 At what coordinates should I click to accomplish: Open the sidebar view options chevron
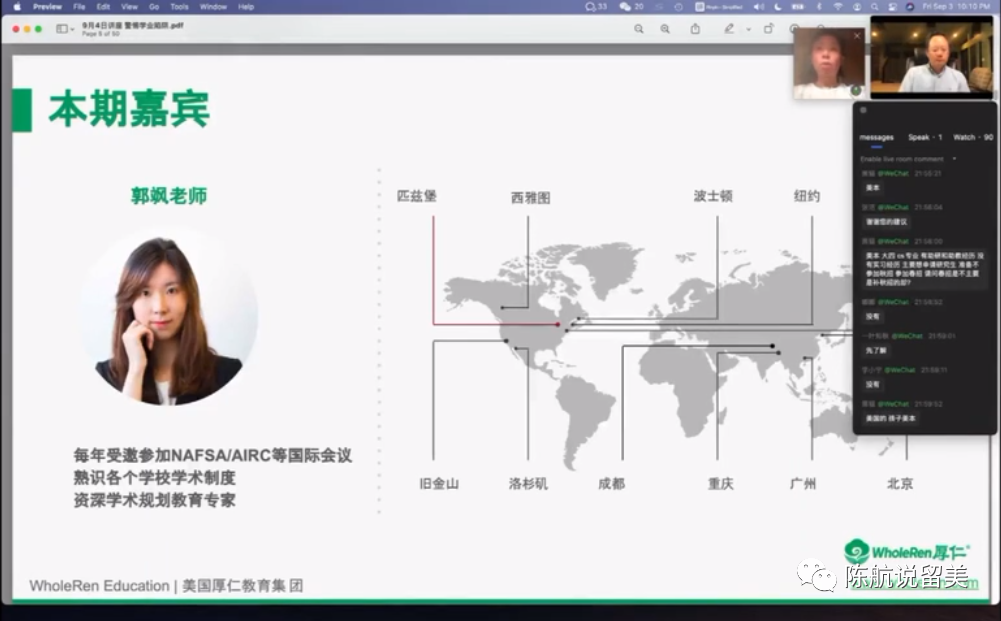tap(73, 29)
